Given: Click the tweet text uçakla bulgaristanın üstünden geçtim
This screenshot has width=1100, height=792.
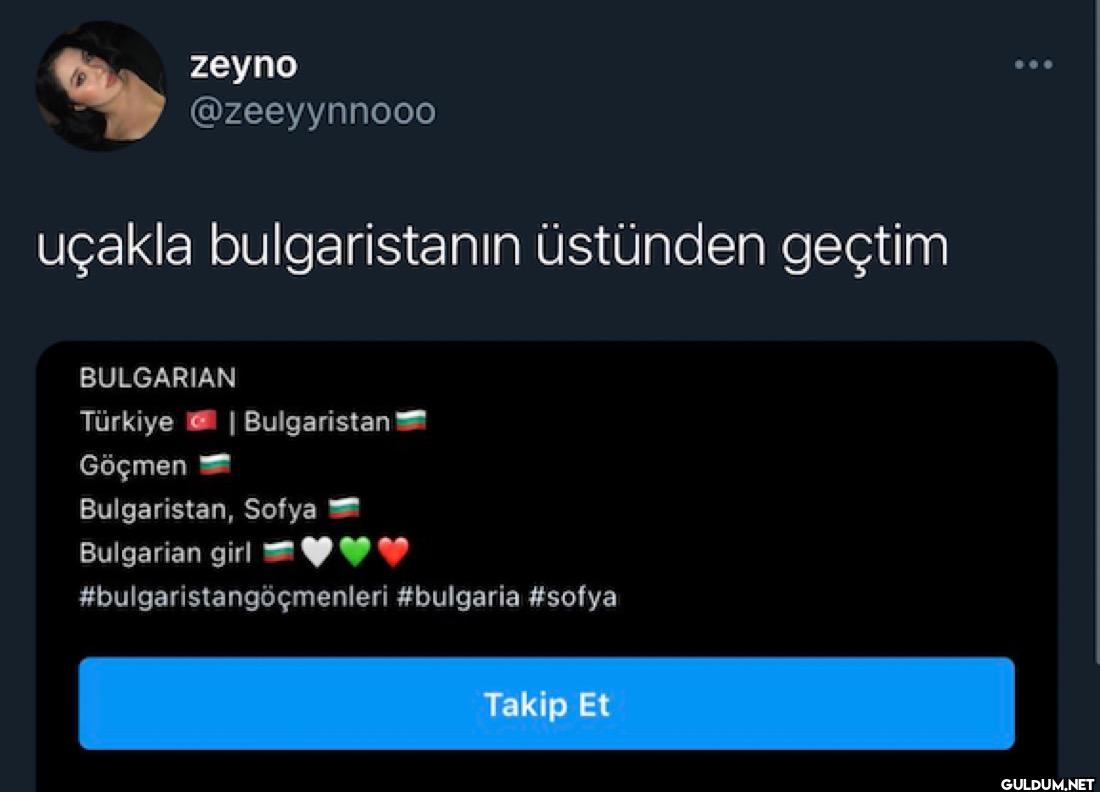Looking at the screenshot, I should pyautogui.click(x=492, y=246).
